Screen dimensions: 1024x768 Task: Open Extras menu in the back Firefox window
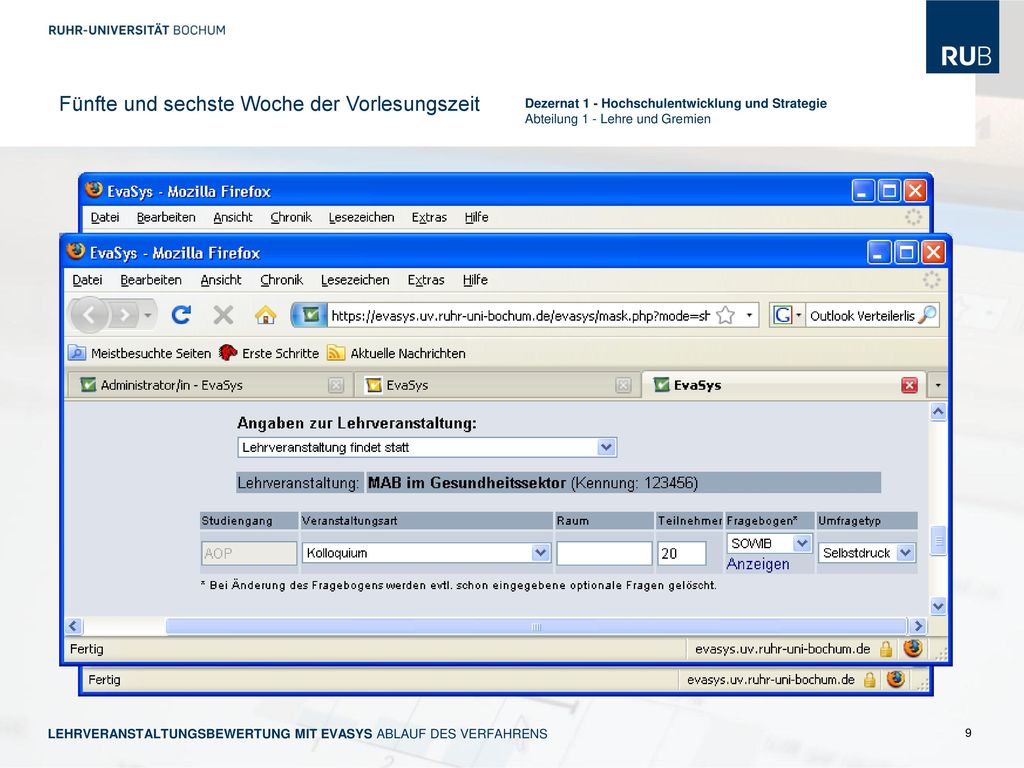(429, 217)
